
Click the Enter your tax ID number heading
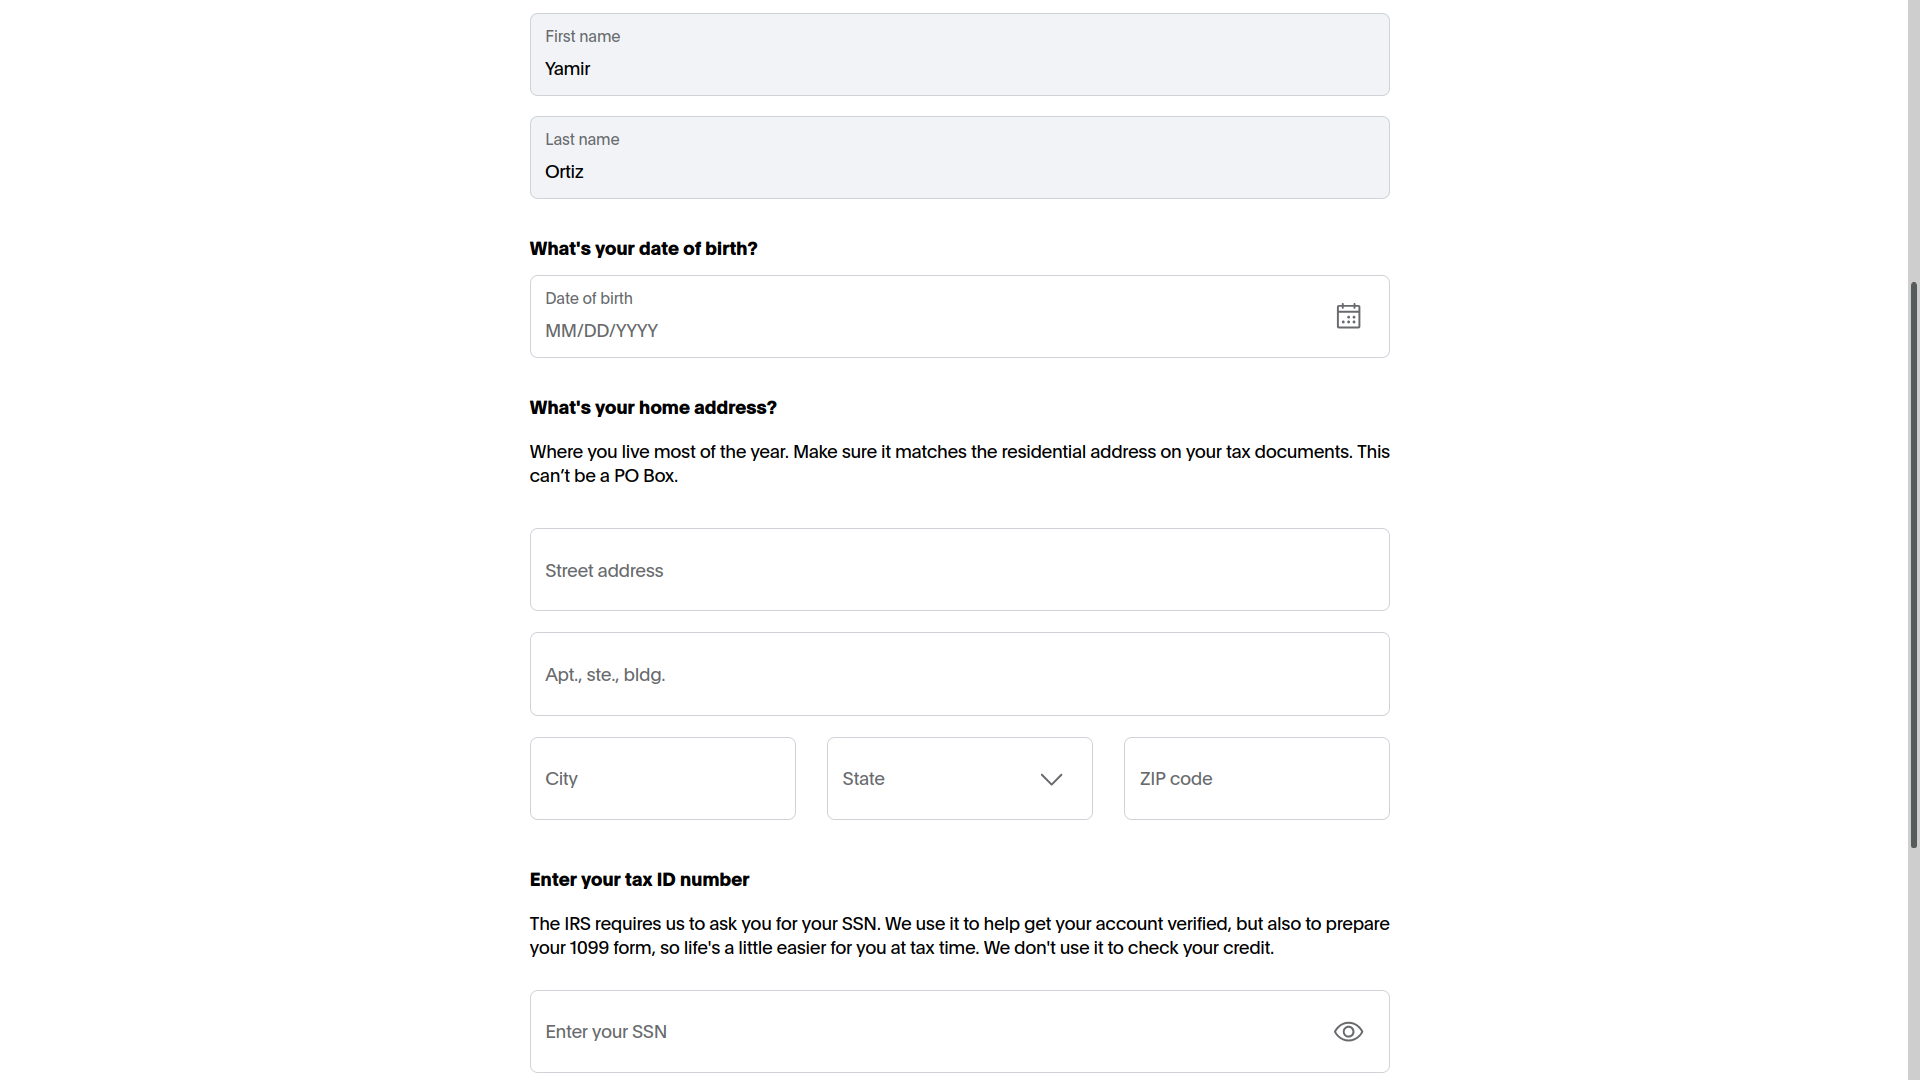(x=639, y=879)
